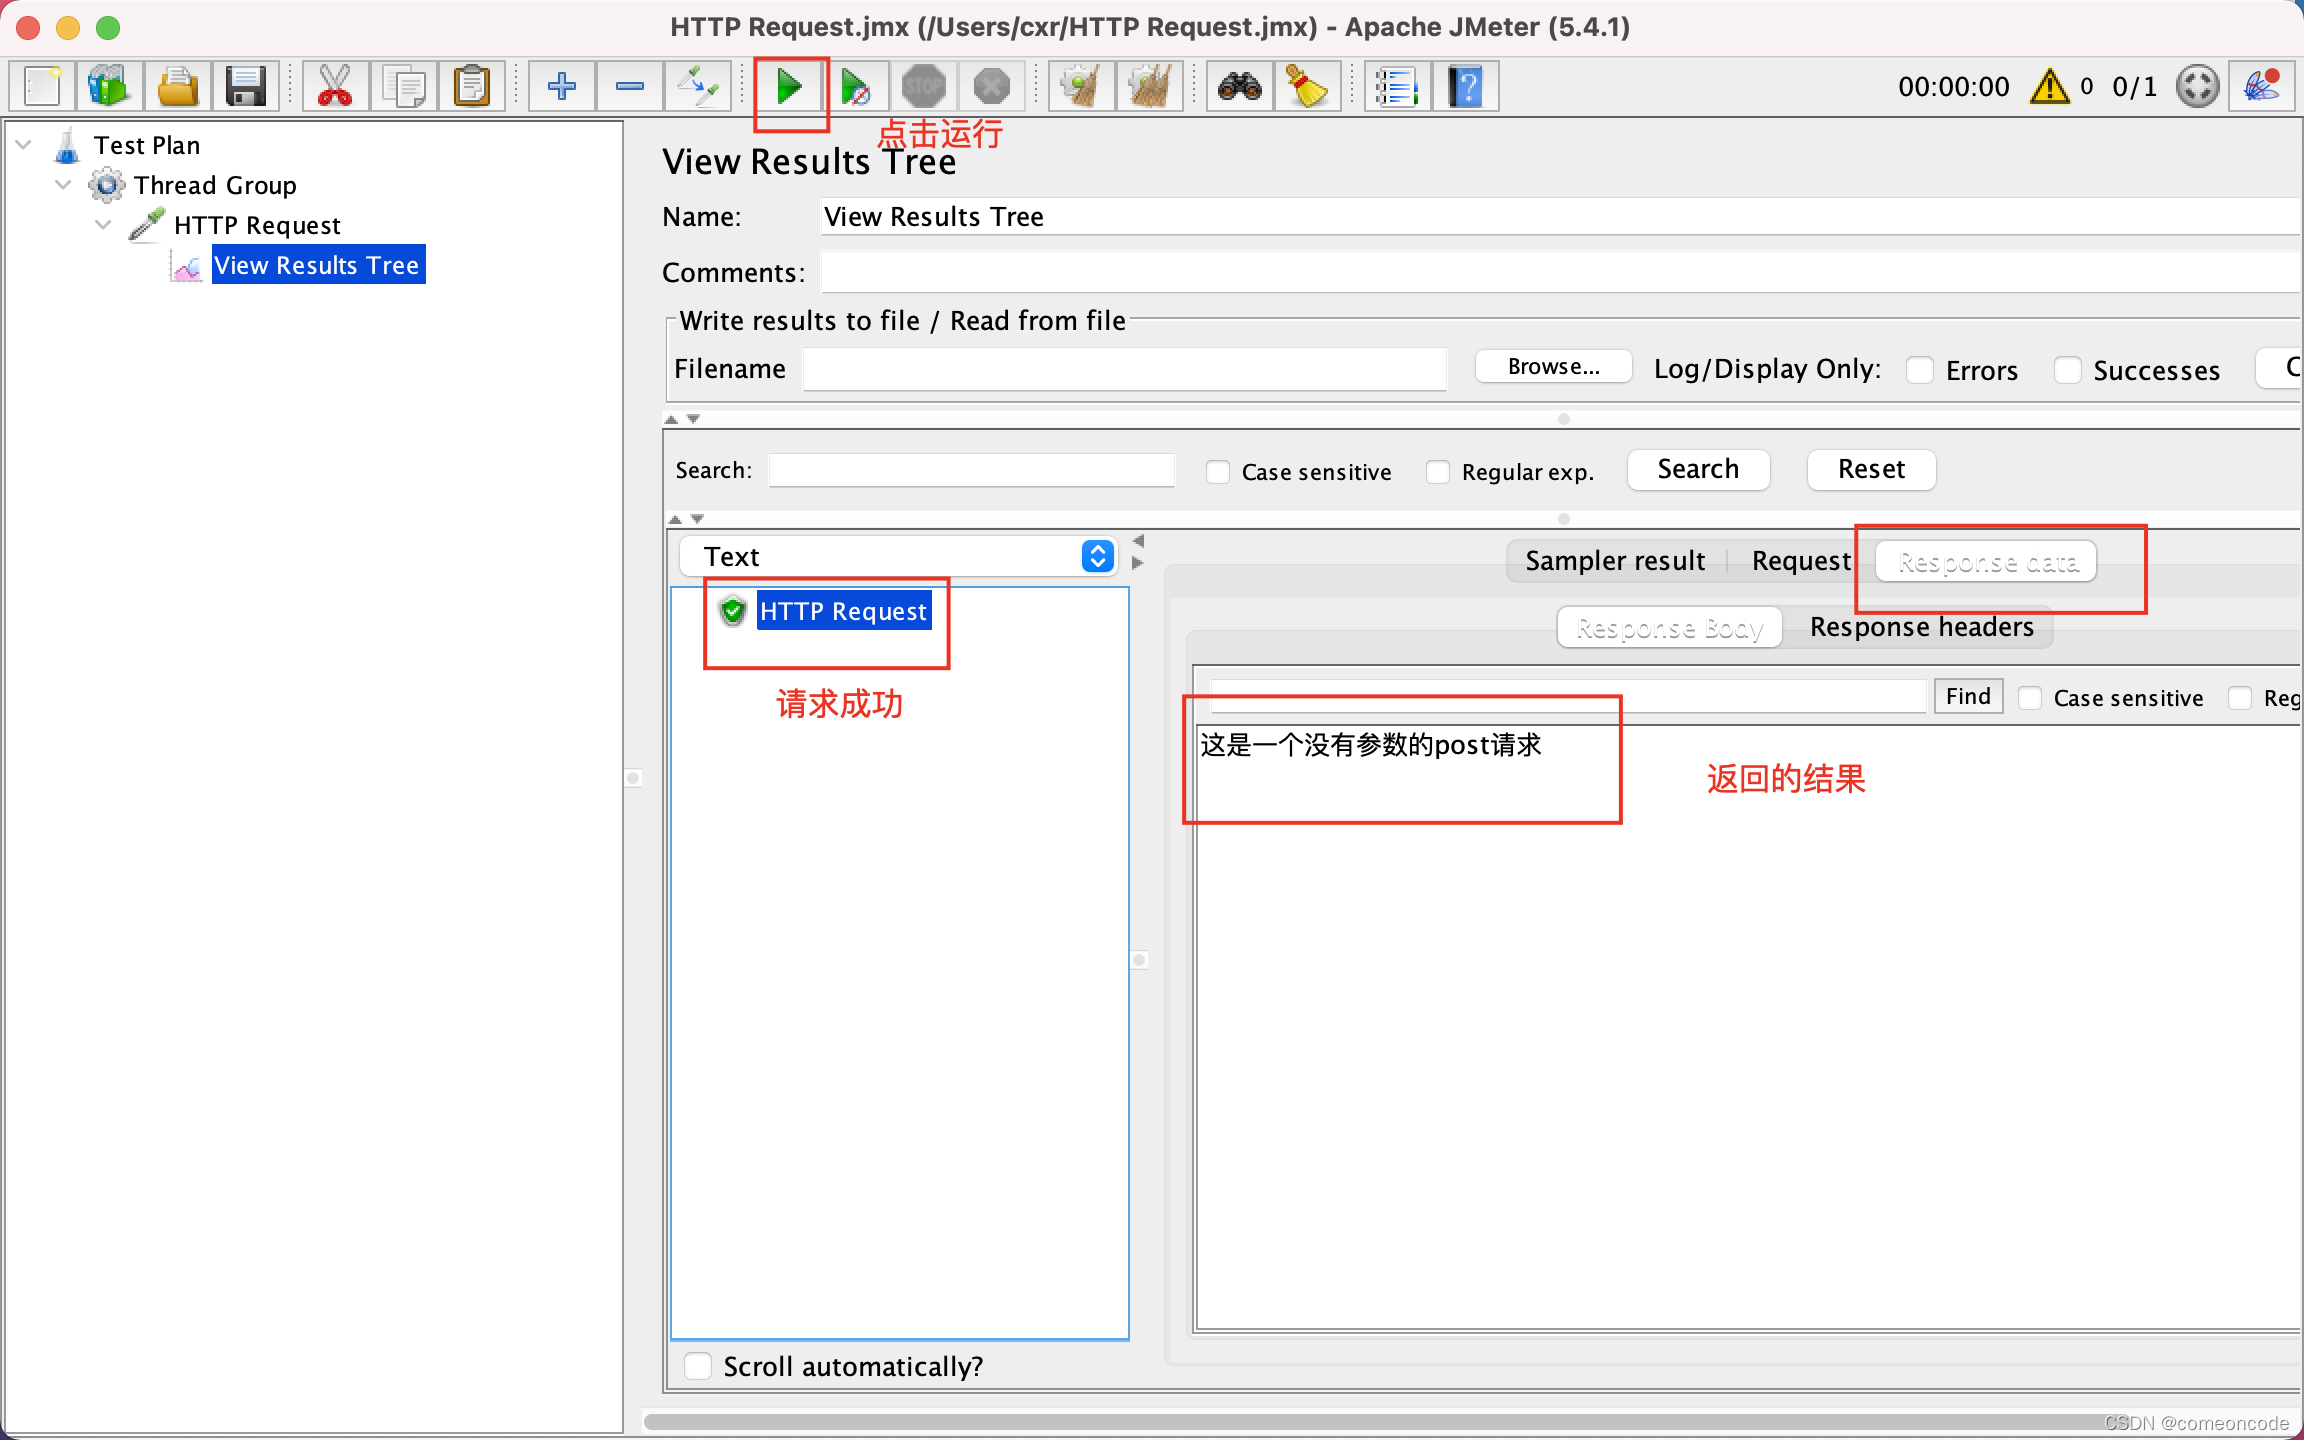Screen dimensions: 2304x1440
Task: Click the yellow warning log viewer icon
Action: [2050, 87]
